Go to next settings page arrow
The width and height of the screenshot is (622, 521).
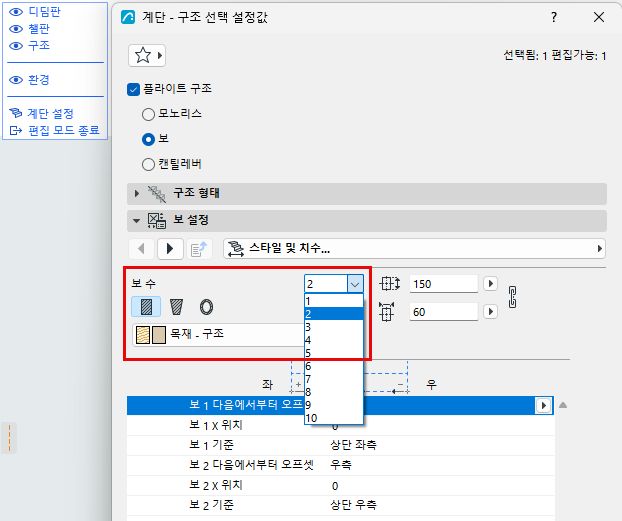tap(170, 249)
